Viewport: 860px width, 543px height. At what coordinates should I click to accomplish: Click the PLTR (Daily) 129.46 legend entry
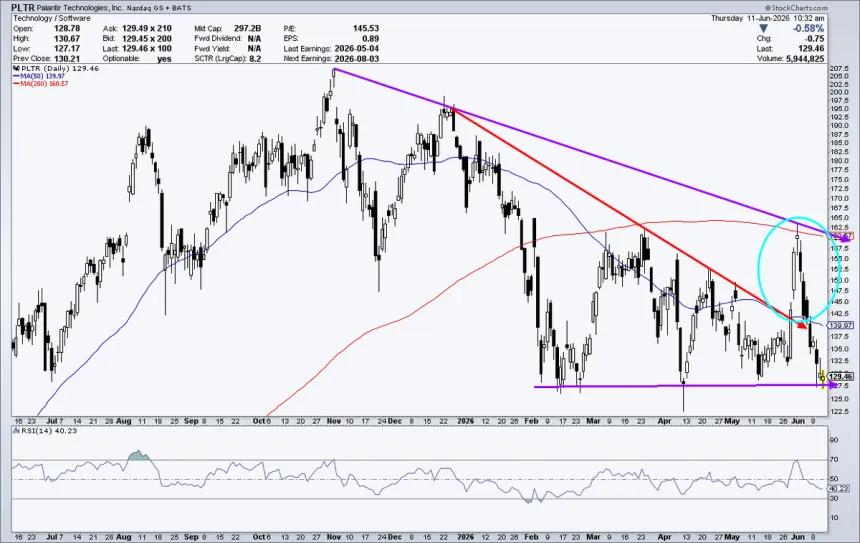click(59, 69)
